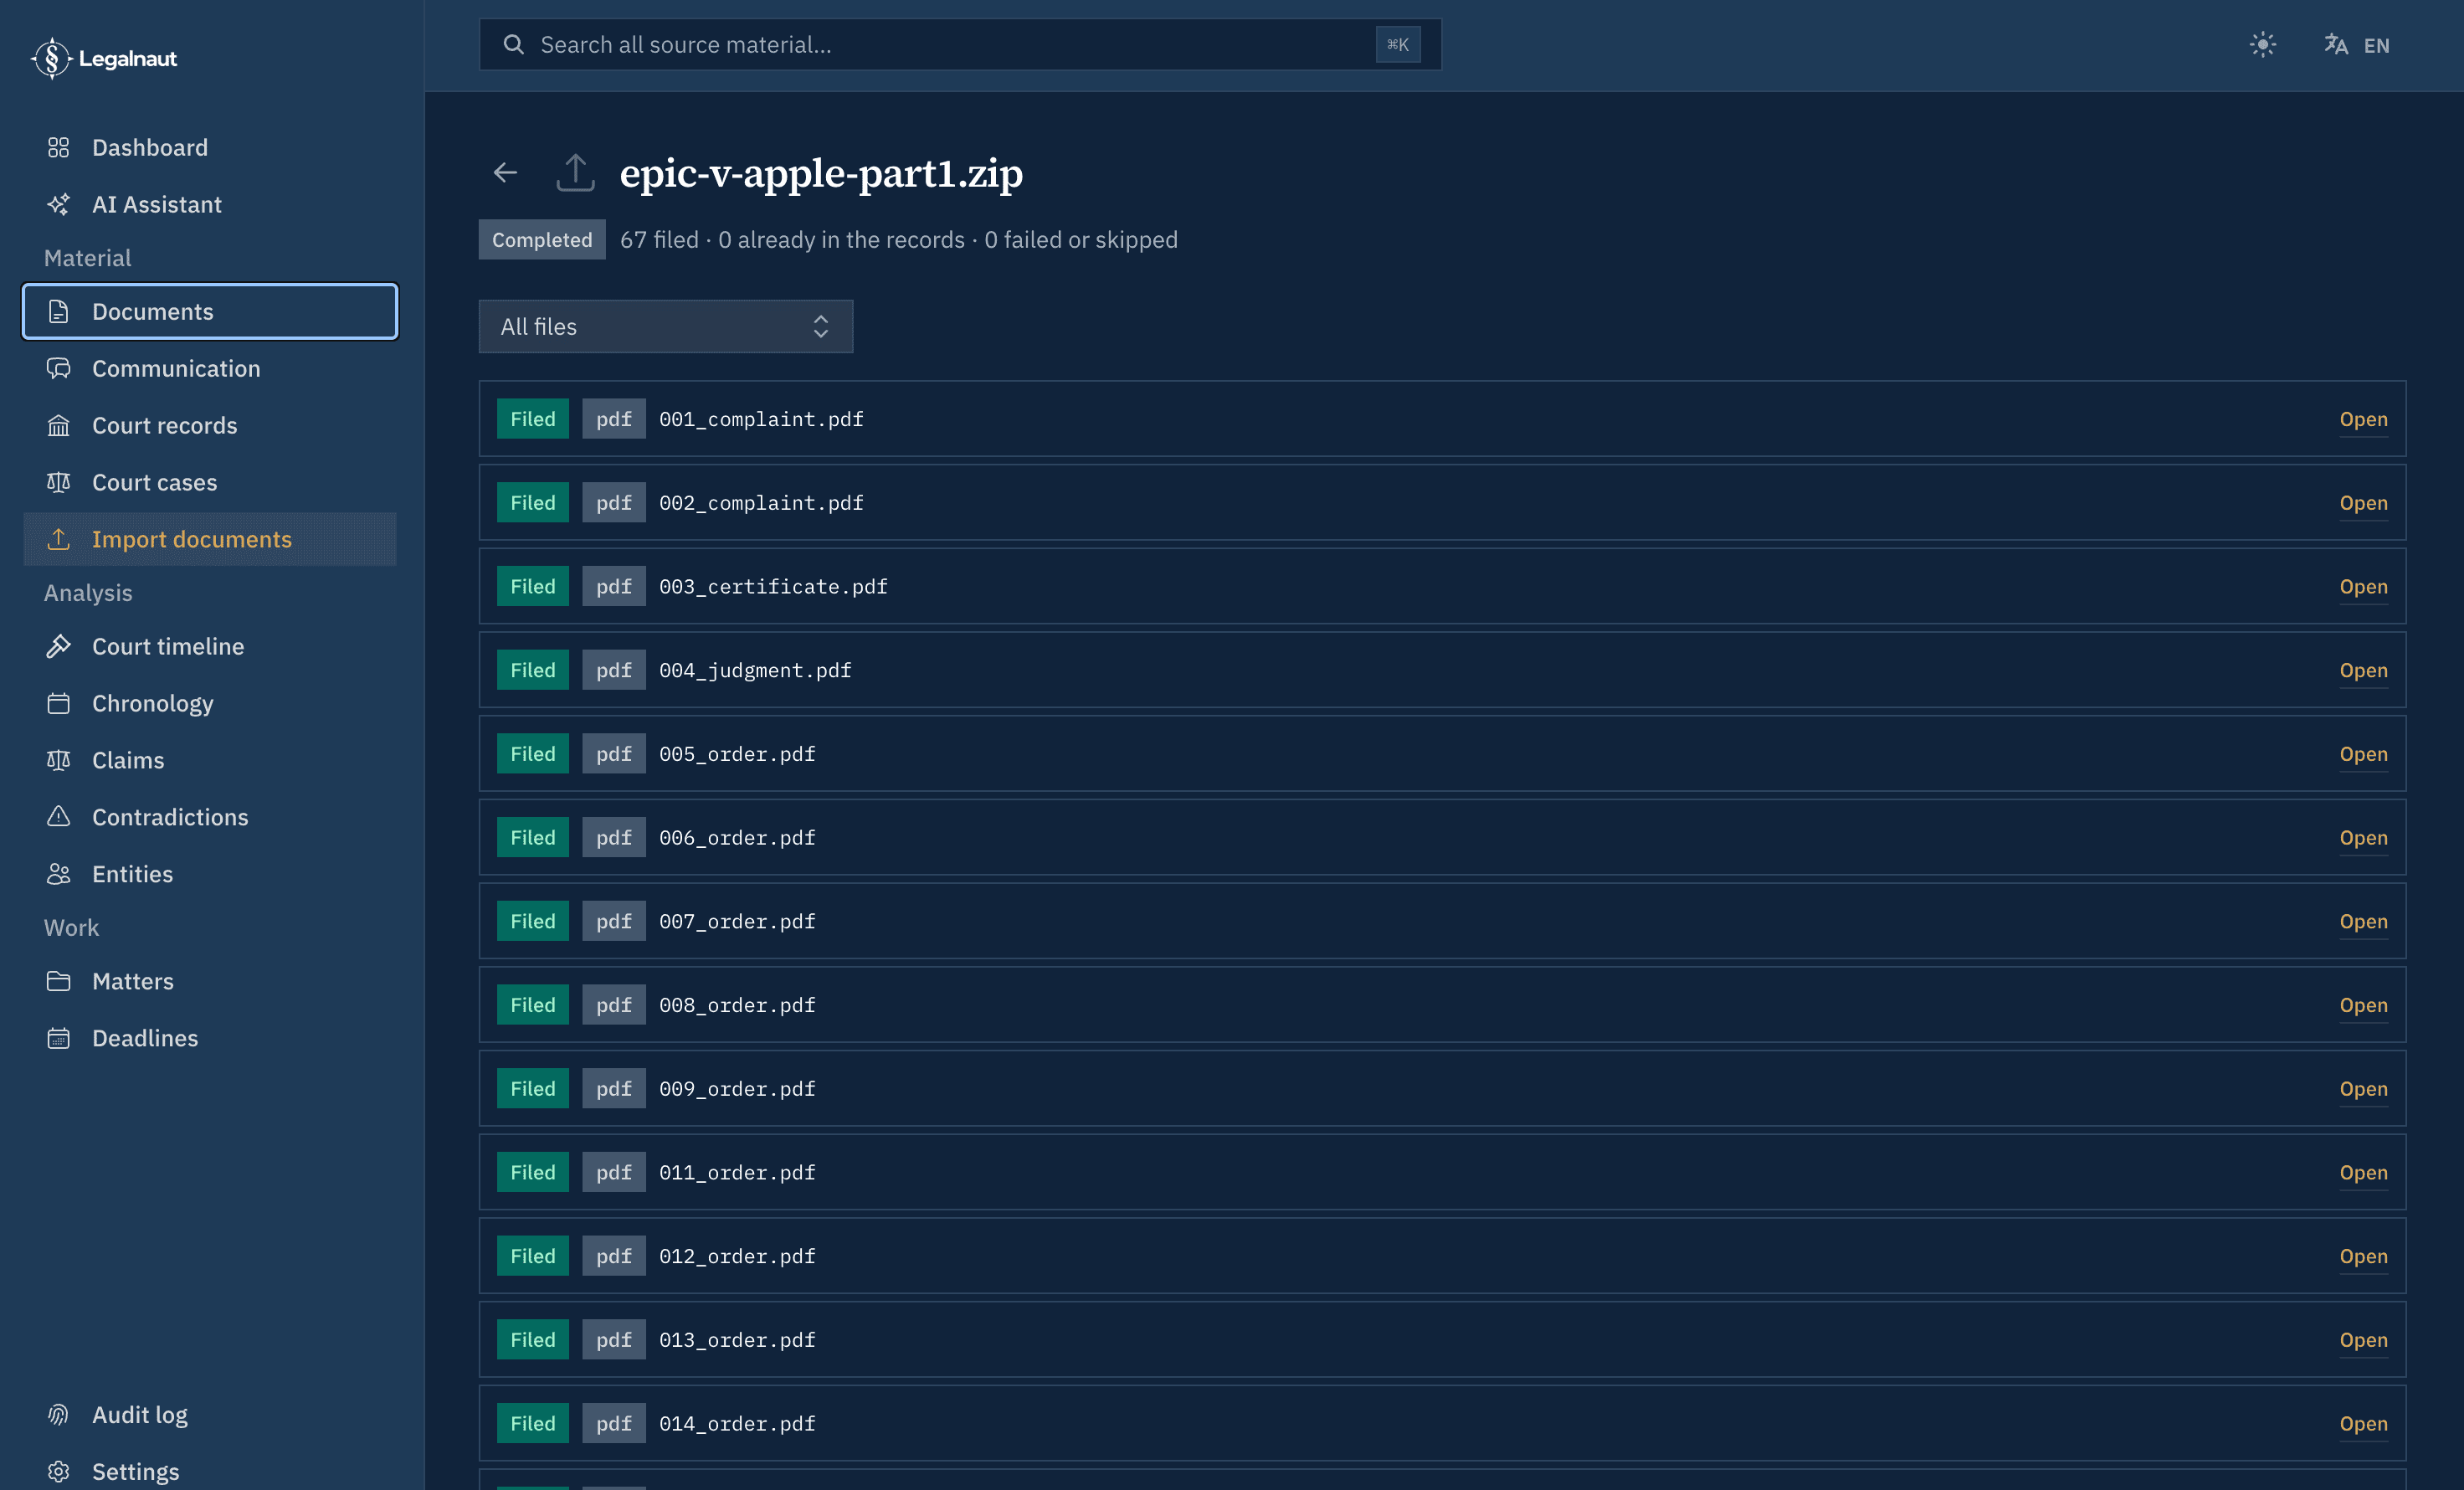Click pdf tag on 011_order.pdf row
The image size is (2464, 1490).
click(614, 1172)
